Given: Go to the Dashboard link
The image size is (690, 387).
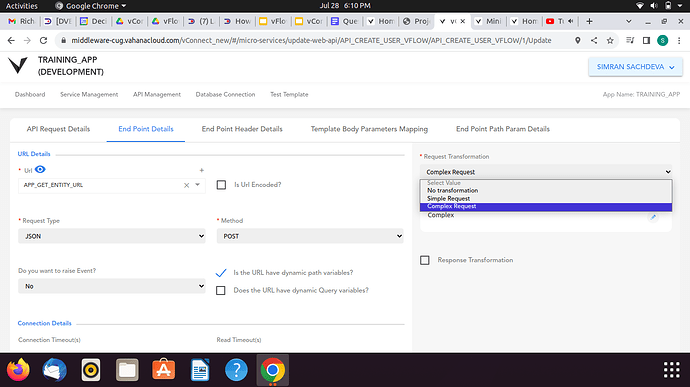Looking at the screenshot, I should (30, 94).
